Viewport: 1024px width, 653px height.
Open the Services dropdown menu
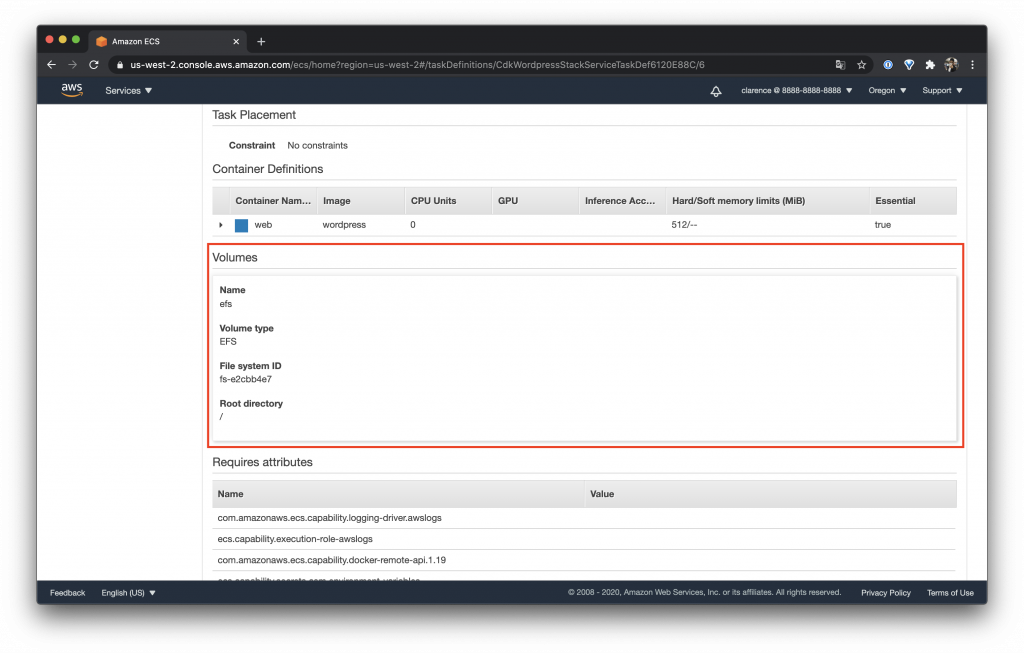point(129,91)
